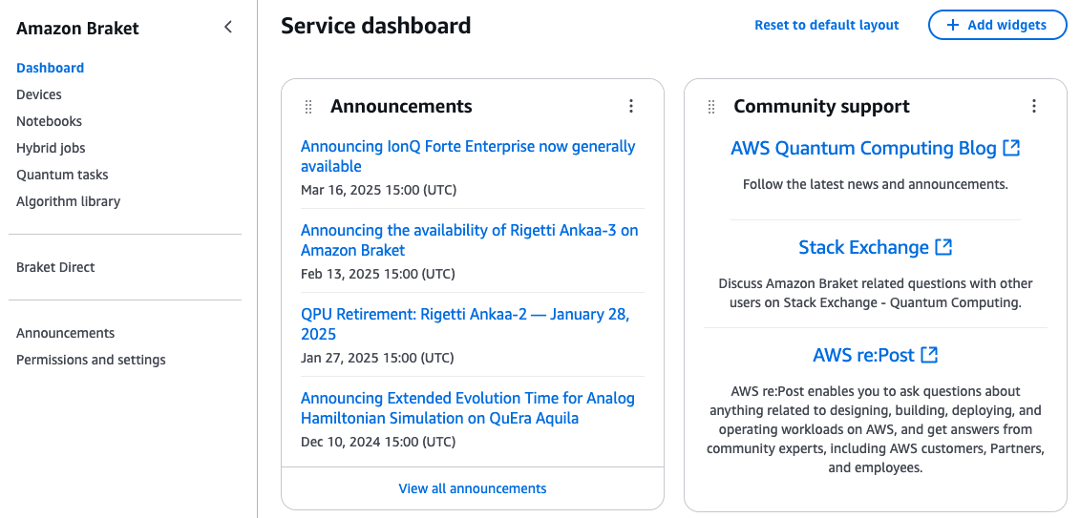Select Hybrid jobs navigation item

tap(50, 148)
